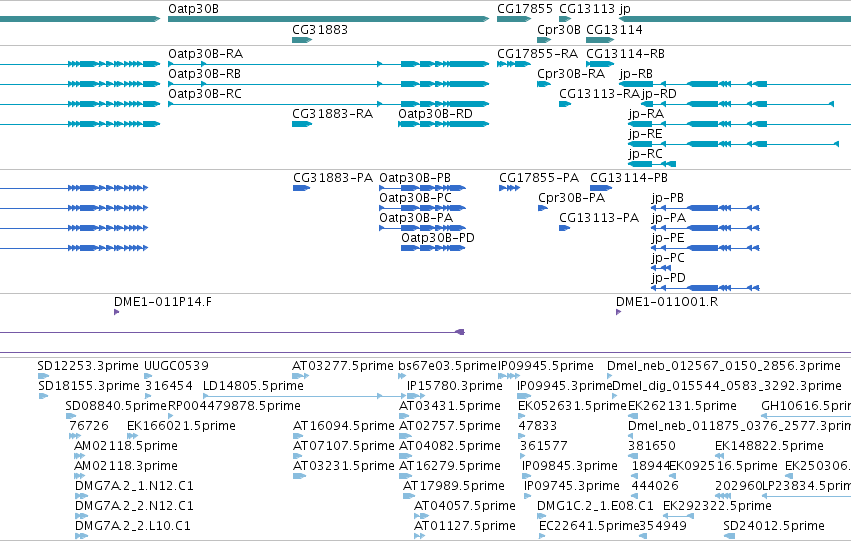Click the bs67e03.5prime EST label

[447, 366]
